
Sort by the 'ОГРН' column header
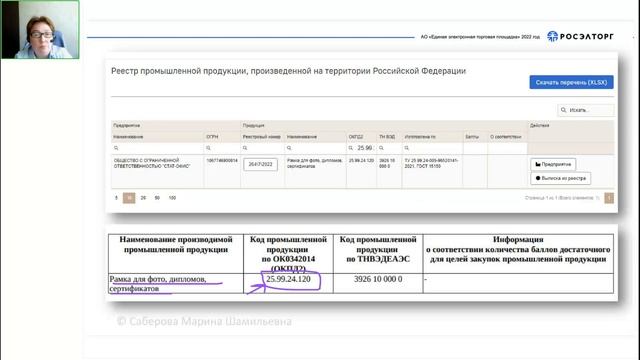[212, 137]
